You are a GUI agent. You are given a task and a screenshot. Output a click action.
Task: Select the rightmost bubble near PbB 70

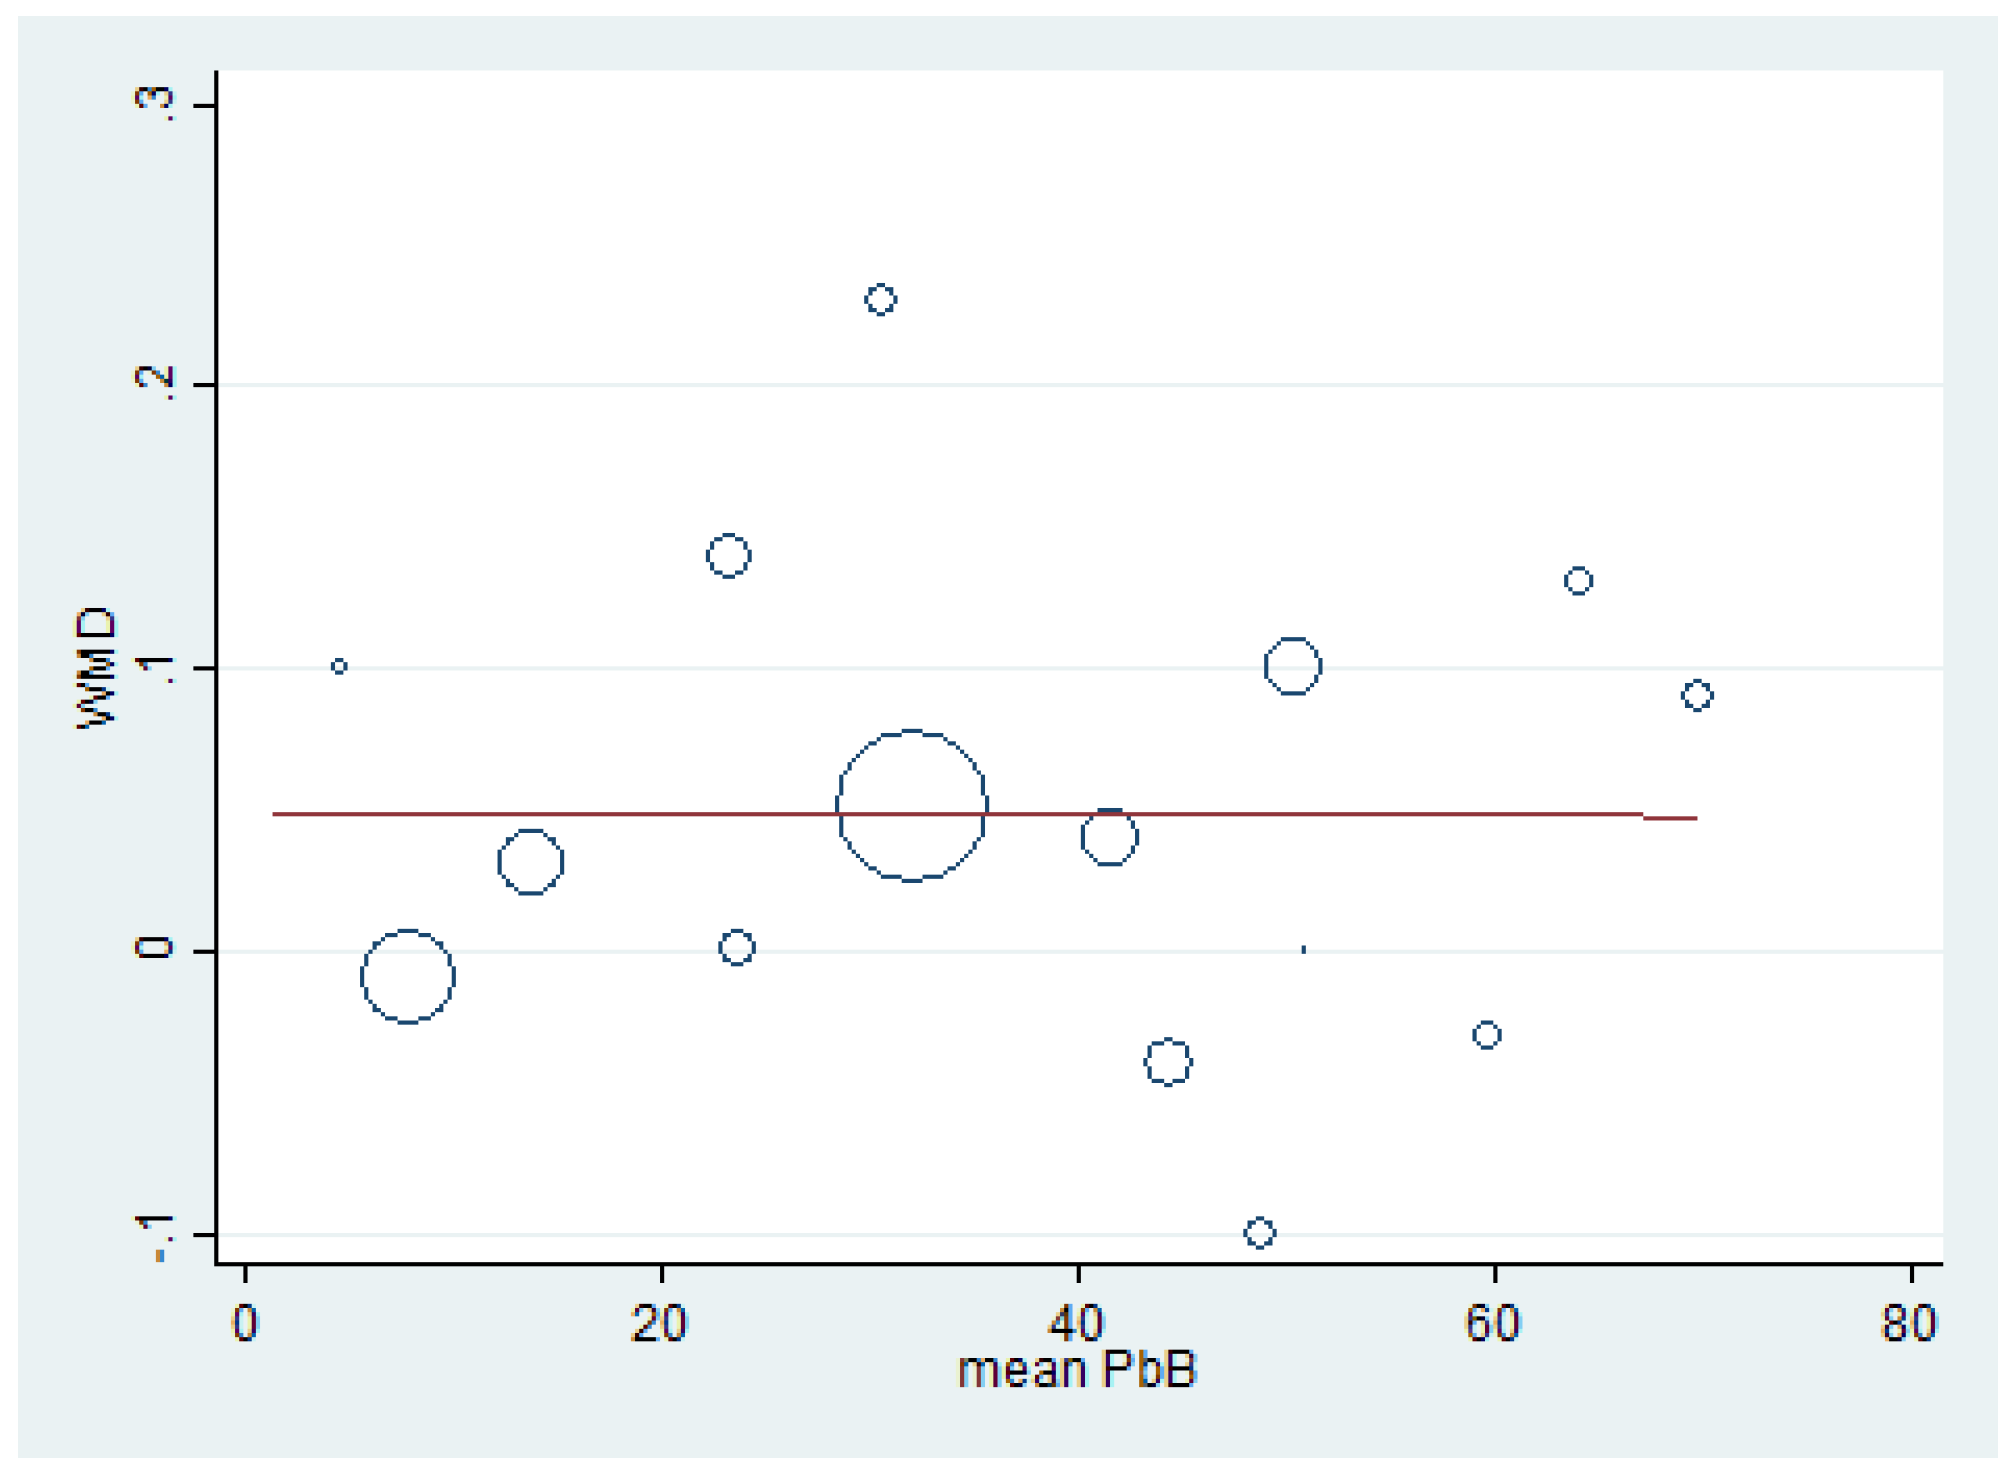click(1696, 695)
